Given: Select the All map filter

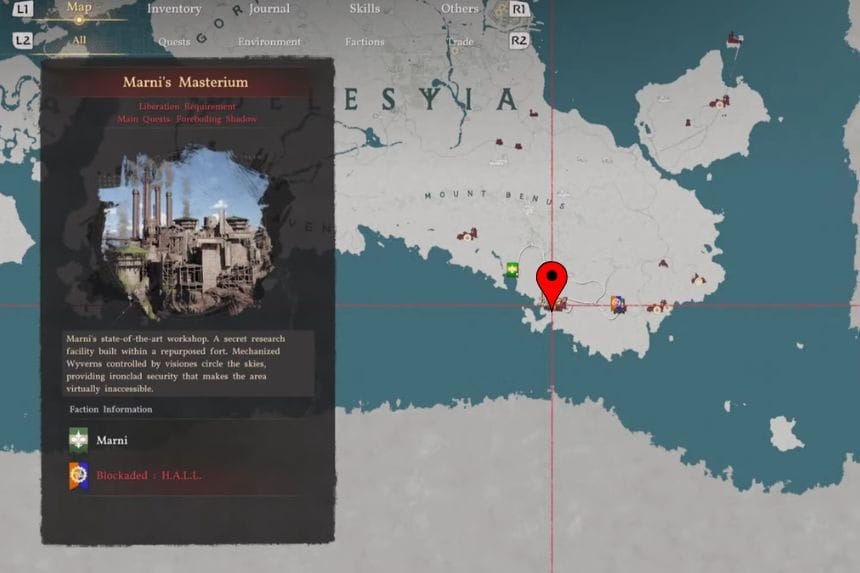Looking at the screenshot, I should click(79, 41).
